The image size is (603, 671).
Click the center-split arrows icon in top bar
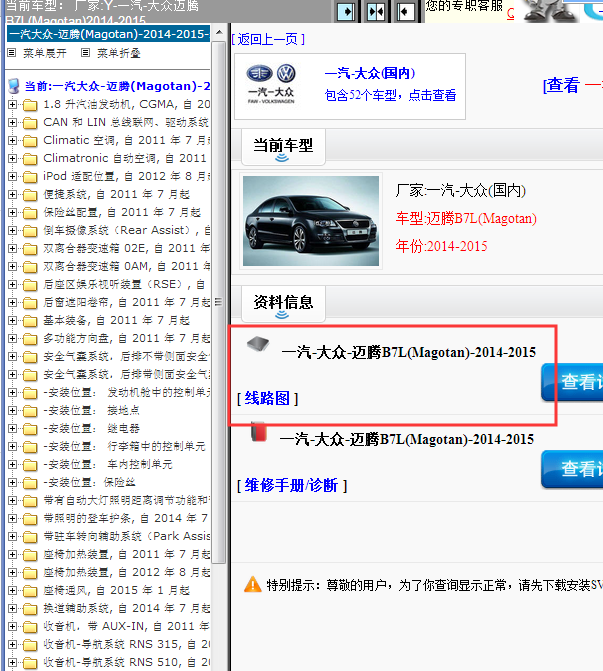pyautogui.click(x=376, y=11)
